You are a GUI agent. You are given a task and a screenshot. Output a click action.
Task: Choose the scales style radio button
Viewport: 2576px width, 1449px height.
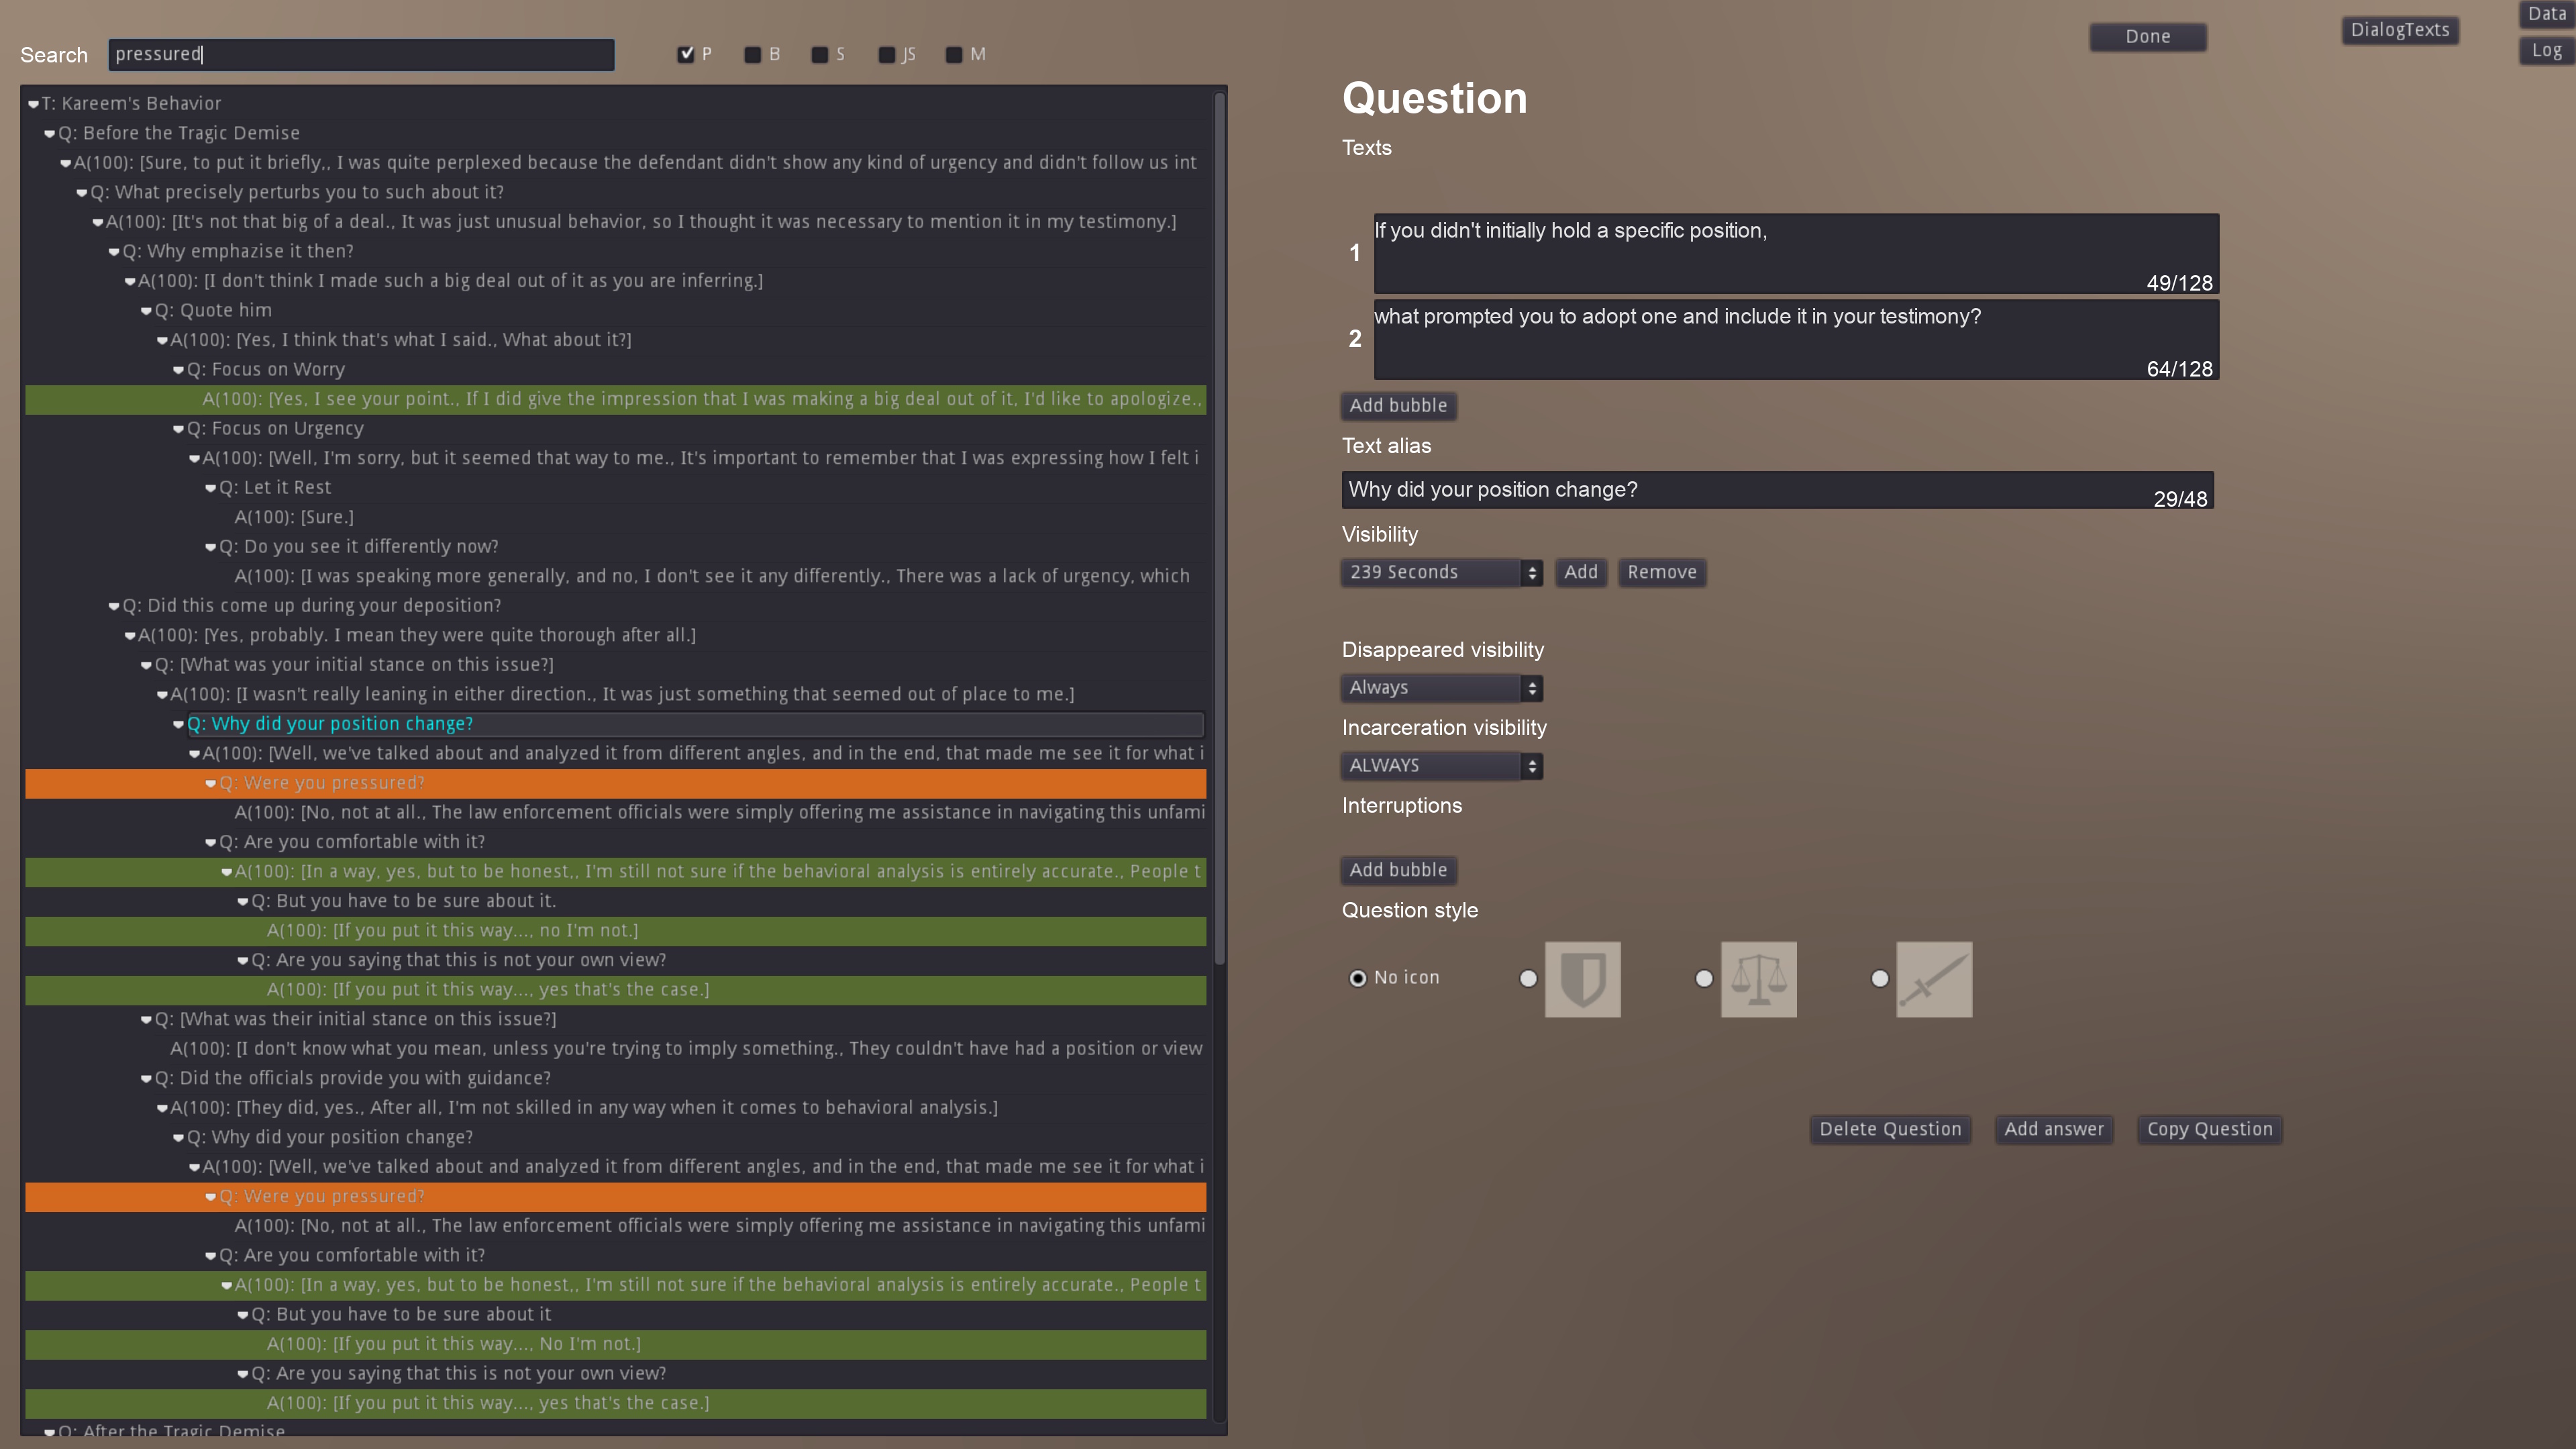pos(1704,978)
